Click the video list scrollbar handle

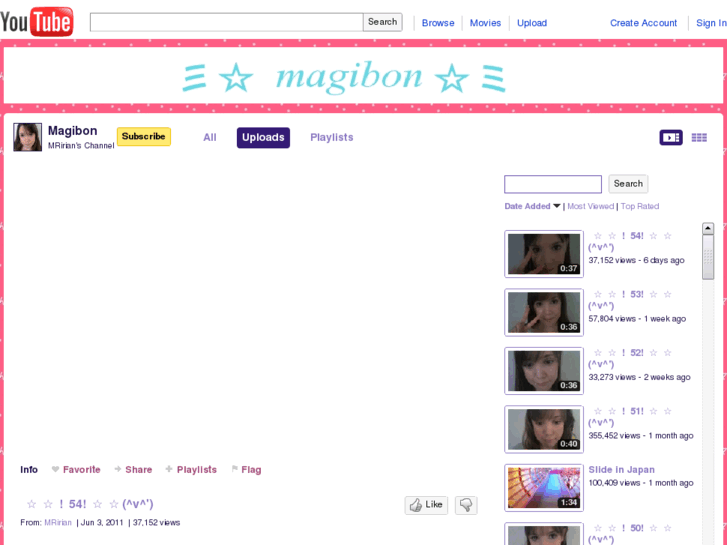pyautogui.click(x=708, y=257)
